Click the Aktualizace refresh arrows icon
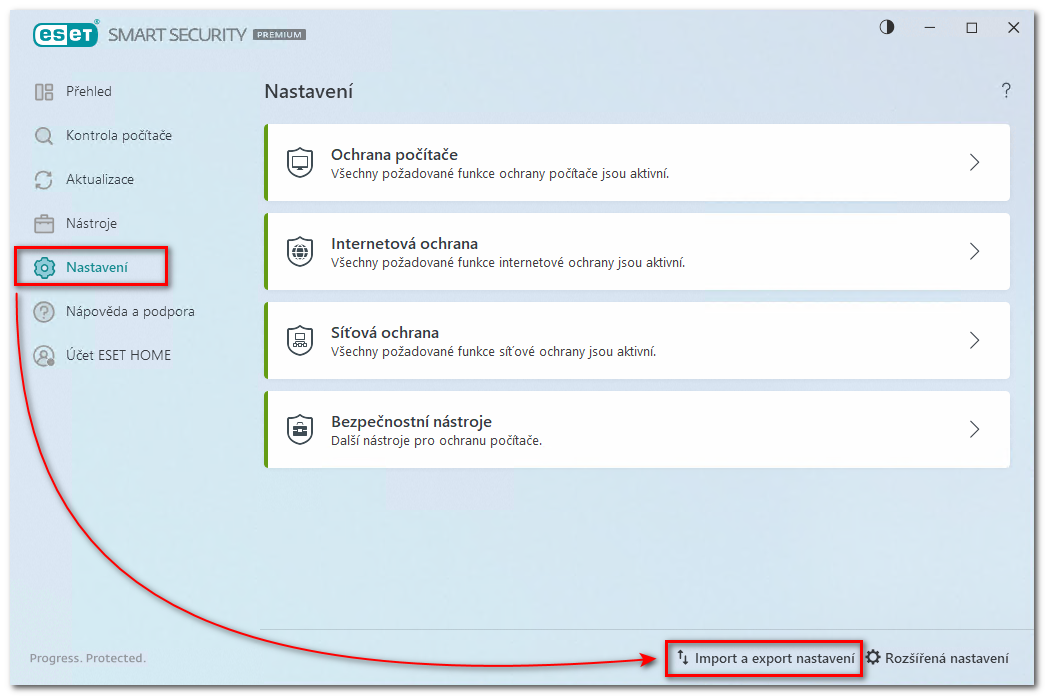The width and height of the screenshot is (1045, 696). [x=44, y=180]
